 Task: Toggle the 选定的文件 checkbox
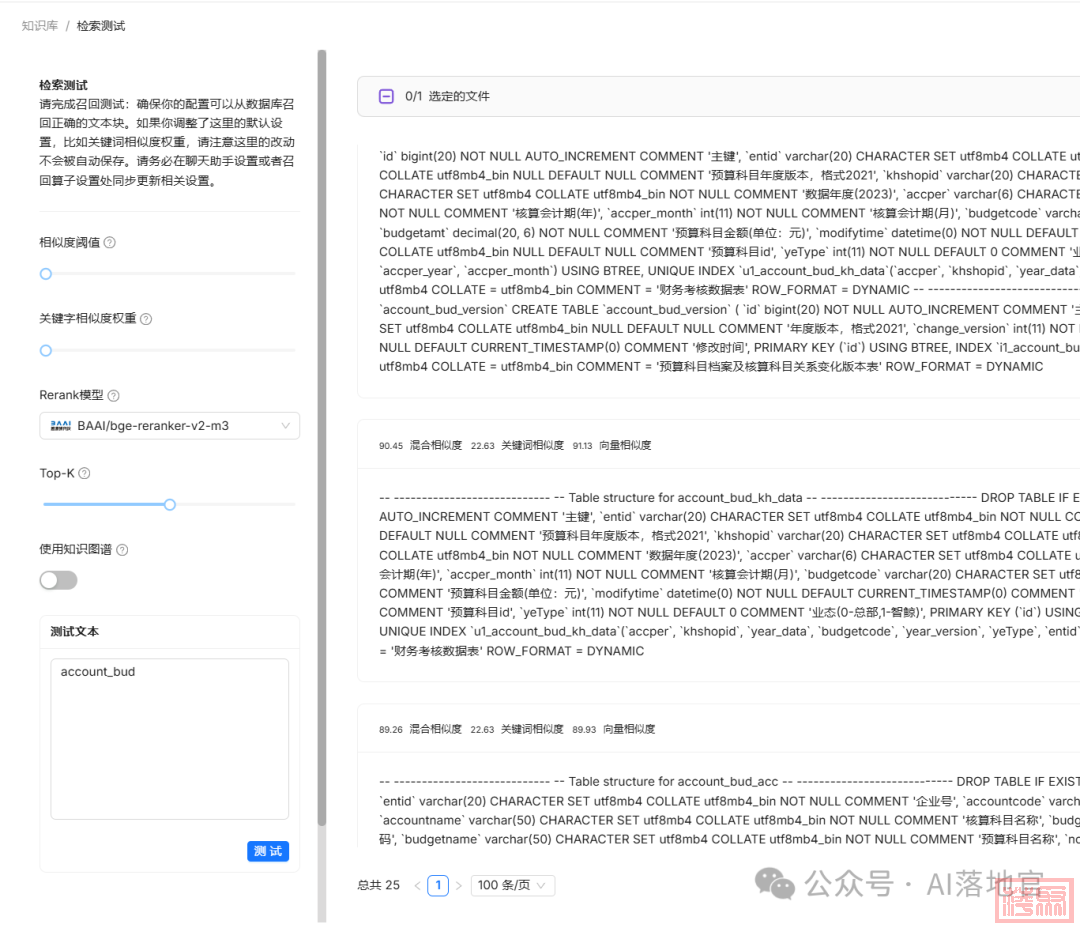coord(386,97)
